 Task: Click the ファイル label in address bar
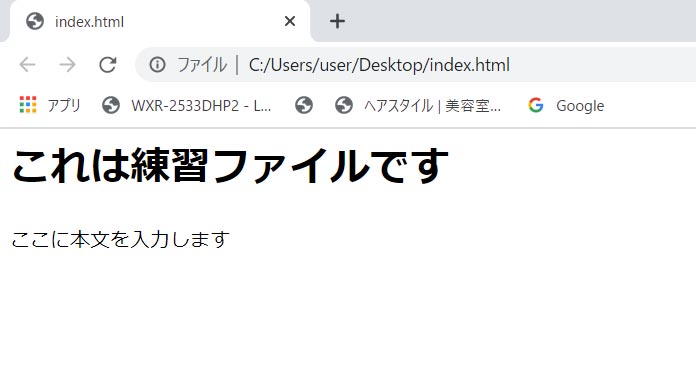pos(202,65)
